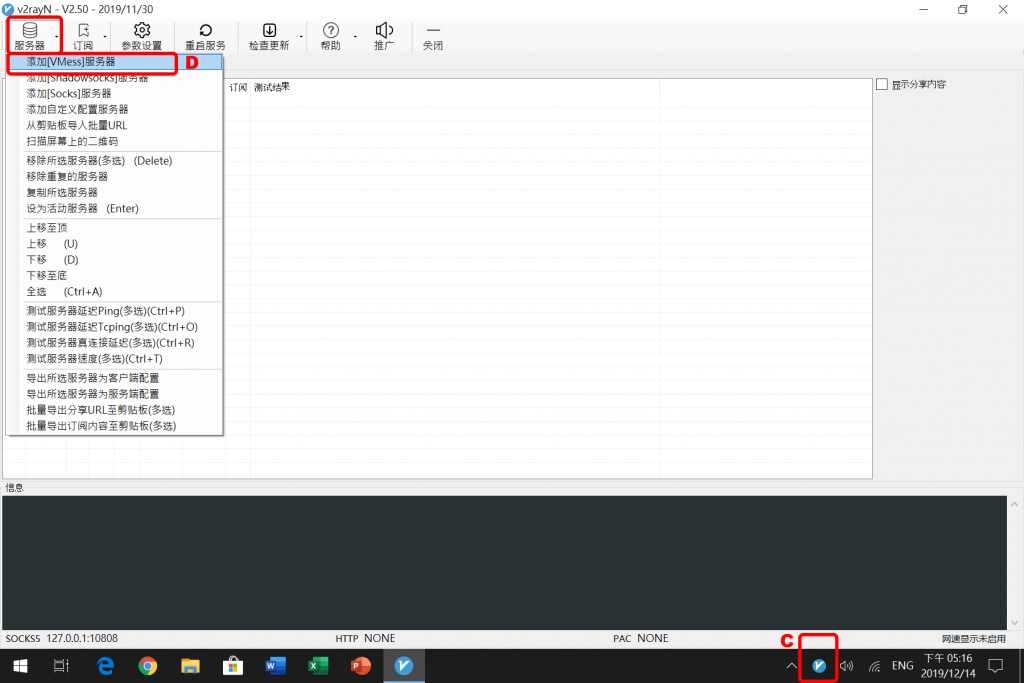Screen dimensions: 1024x683
Task: Select 移除所选服务器(多选) (Delete) item
Action: [x=114, y=161]
